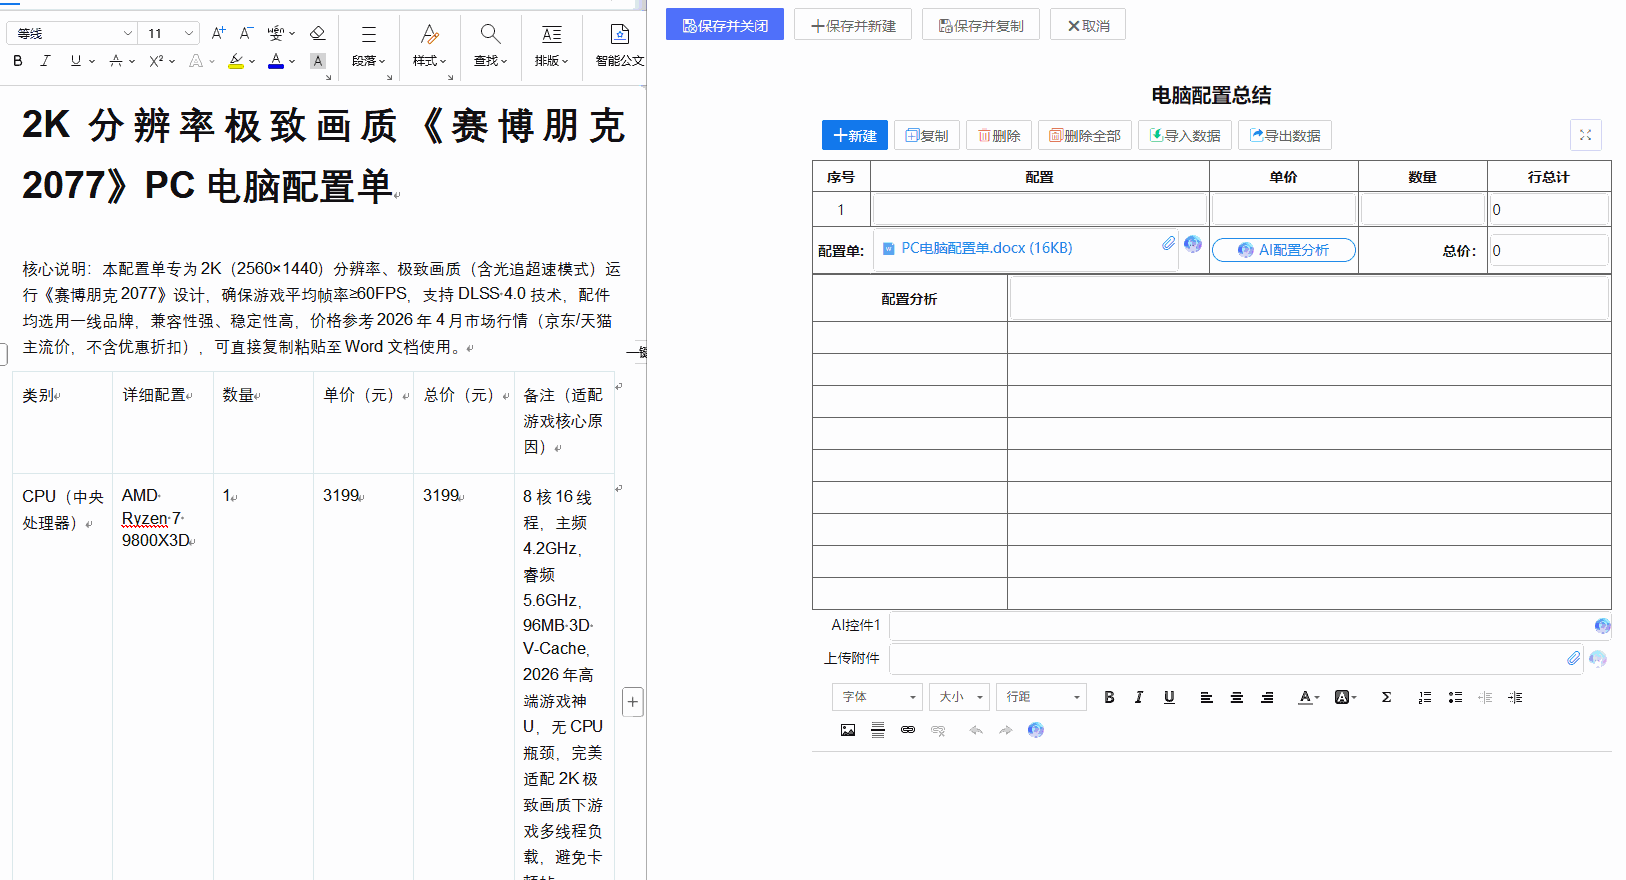Click insert image icon in editor
This screenshot has height=880, width=1626.
pyautogui.click(x=848, y=730)
